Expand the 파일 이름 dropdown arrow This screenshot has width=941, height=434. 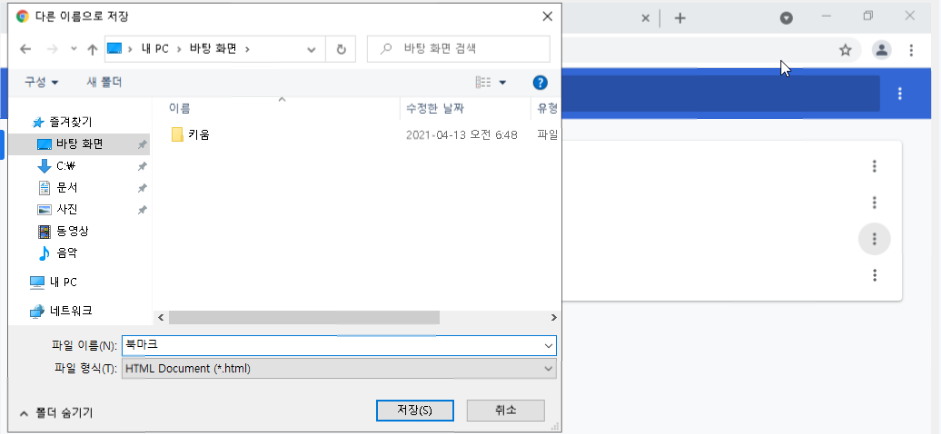click(x=548, y=345)
